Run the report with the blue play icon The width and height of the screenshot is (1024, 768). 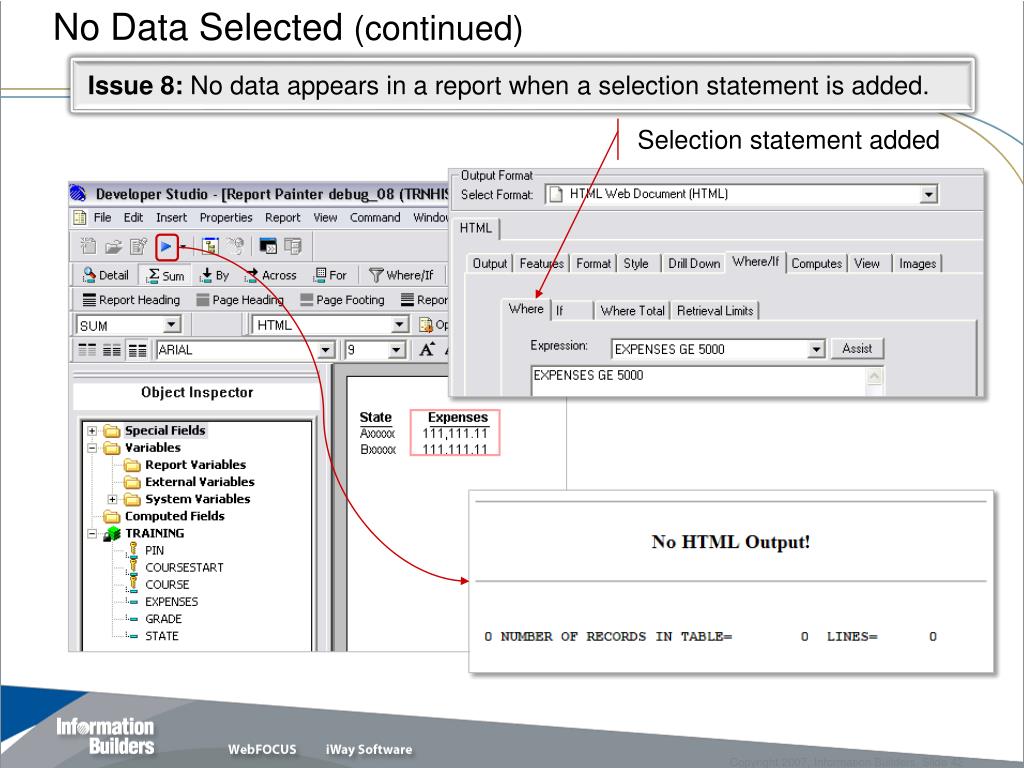coord(166,247)
